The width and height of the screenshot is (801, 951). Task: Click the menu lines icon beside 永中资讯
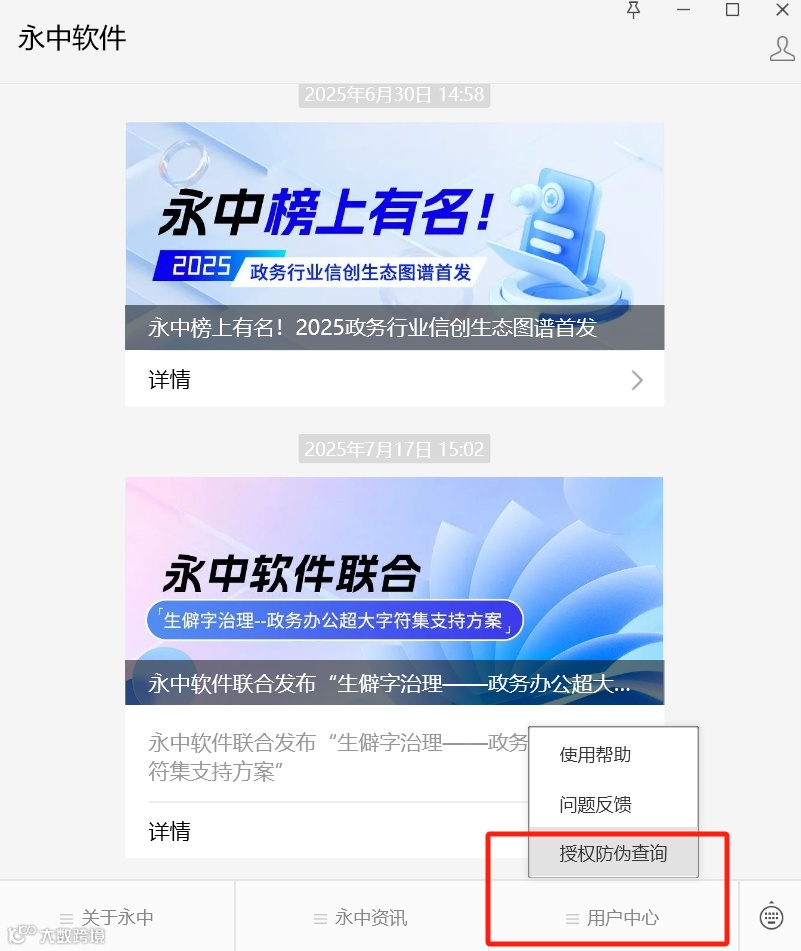coord(320,919)
